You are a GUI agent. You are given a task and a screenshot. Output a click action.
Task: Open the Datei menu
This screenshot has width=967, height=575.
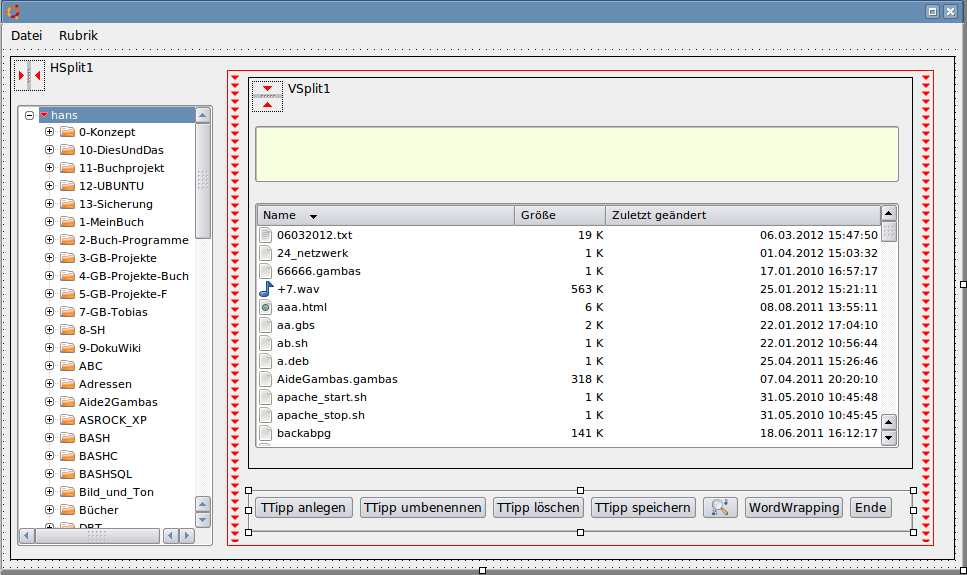[x=27, y=35]
